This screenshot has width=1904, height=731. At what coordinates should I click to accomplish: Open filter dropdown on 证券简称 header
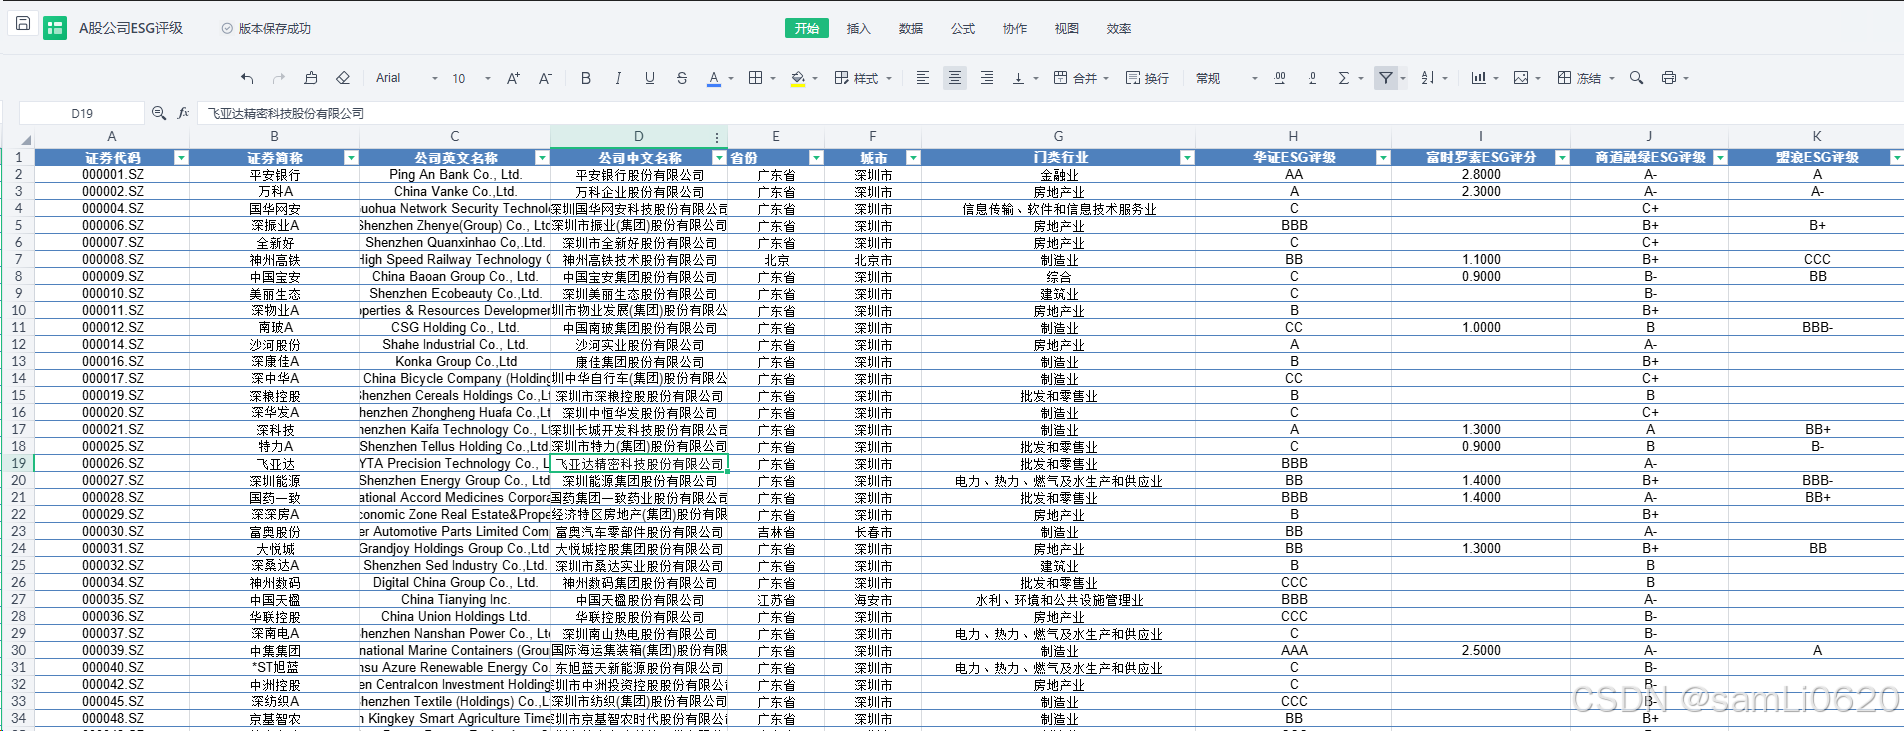[351, 158]
